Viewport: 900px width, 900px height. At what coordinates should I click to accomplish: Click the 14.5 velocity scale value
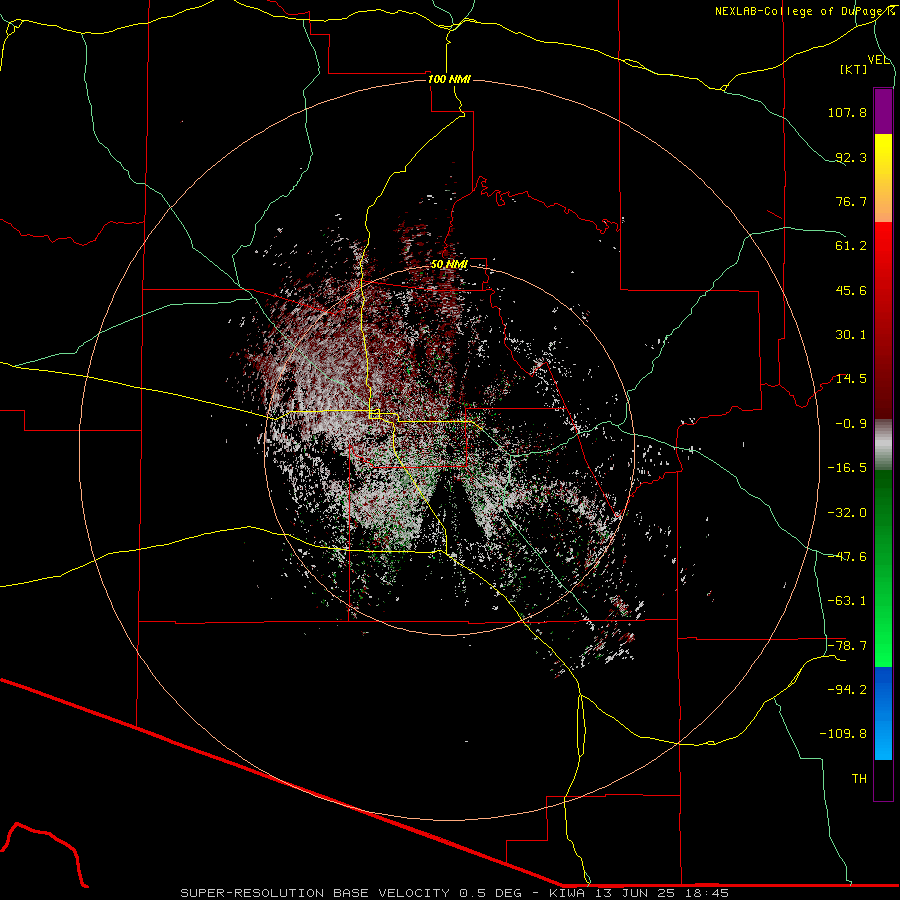[851, 379]
